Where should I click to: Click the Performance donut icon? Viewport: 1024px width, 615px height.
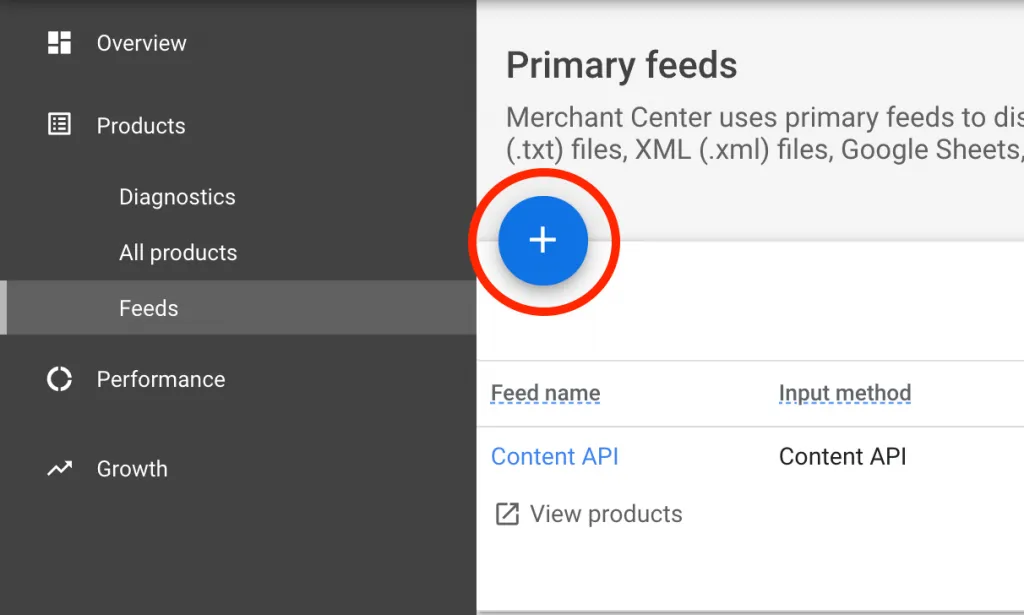click(59, 379)
